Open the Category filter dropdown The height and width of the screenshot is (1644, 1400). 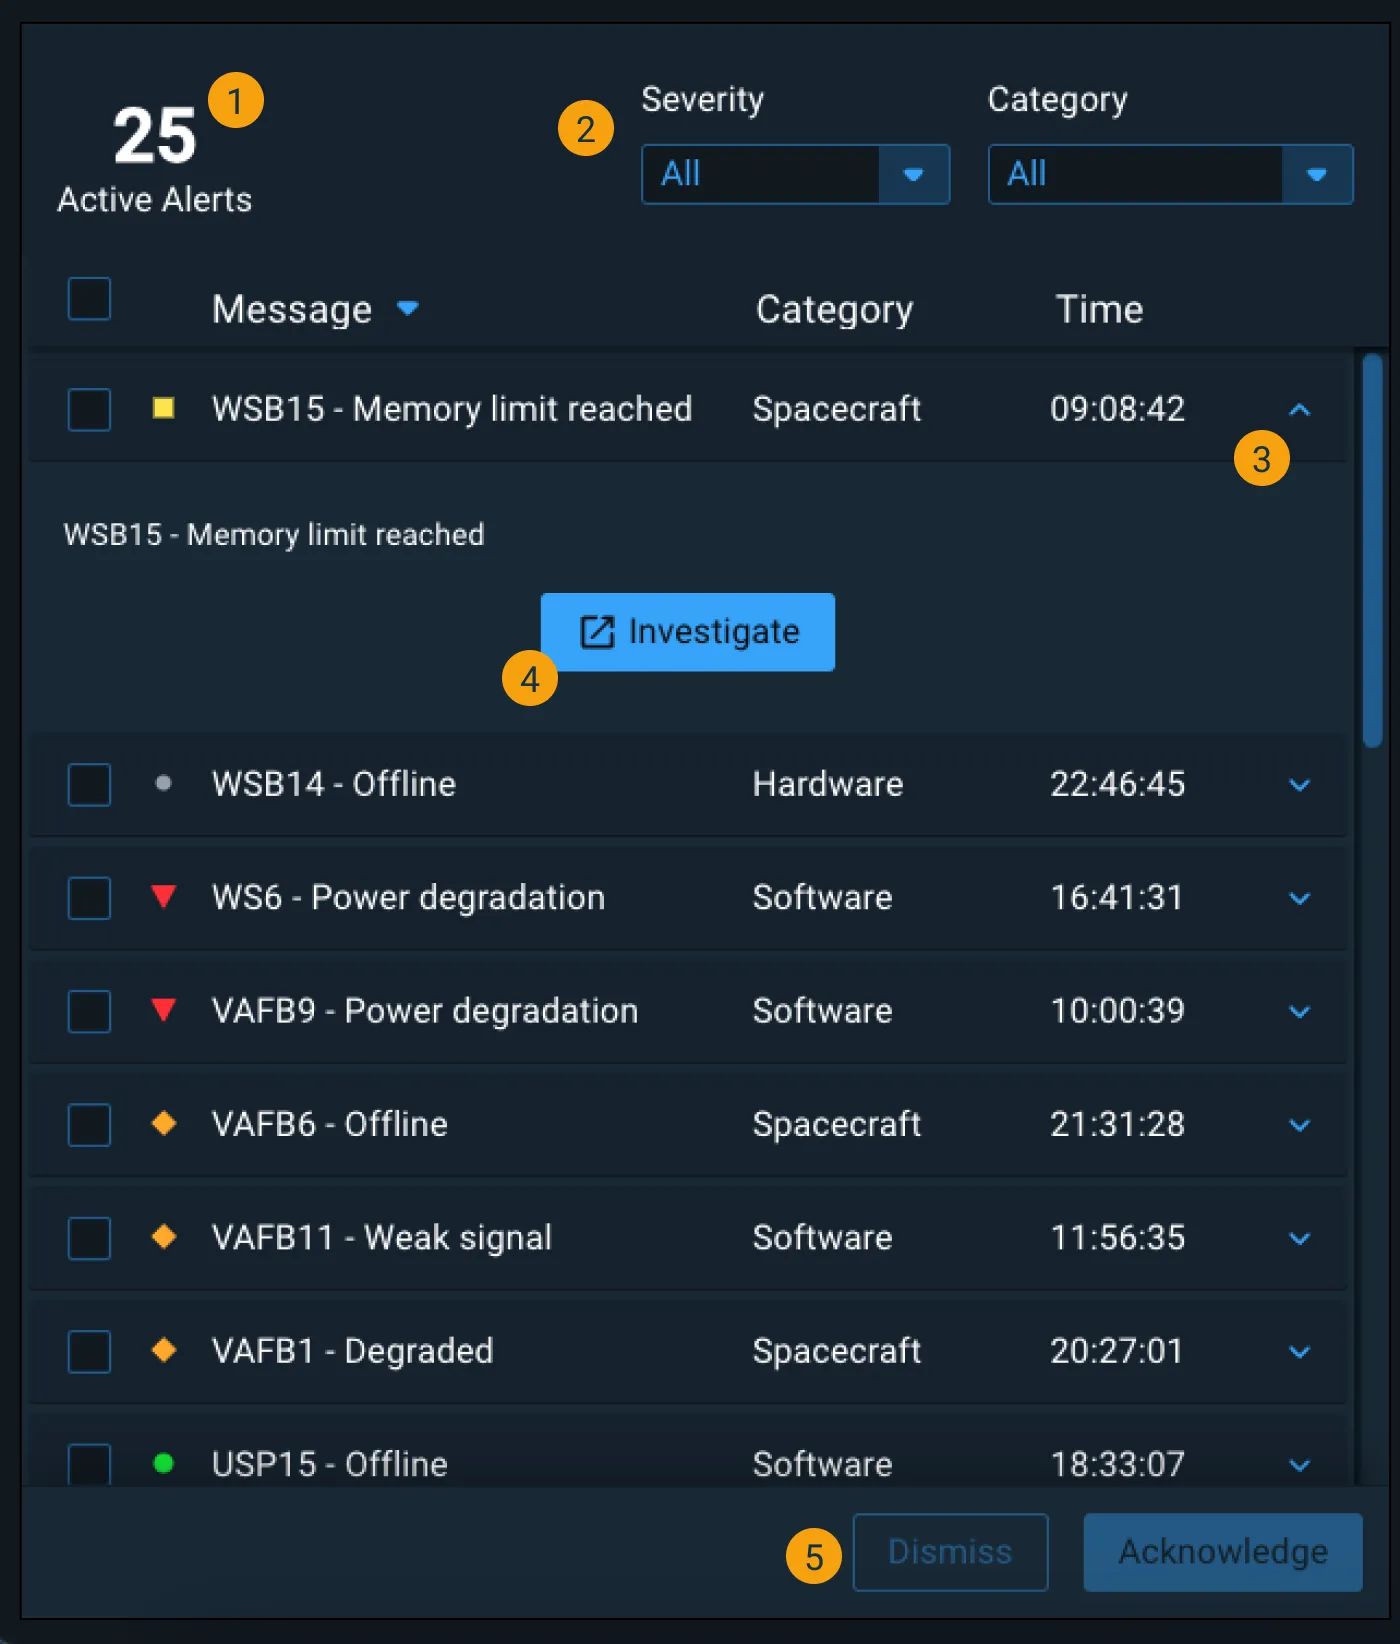click(x=1170, y=174)
